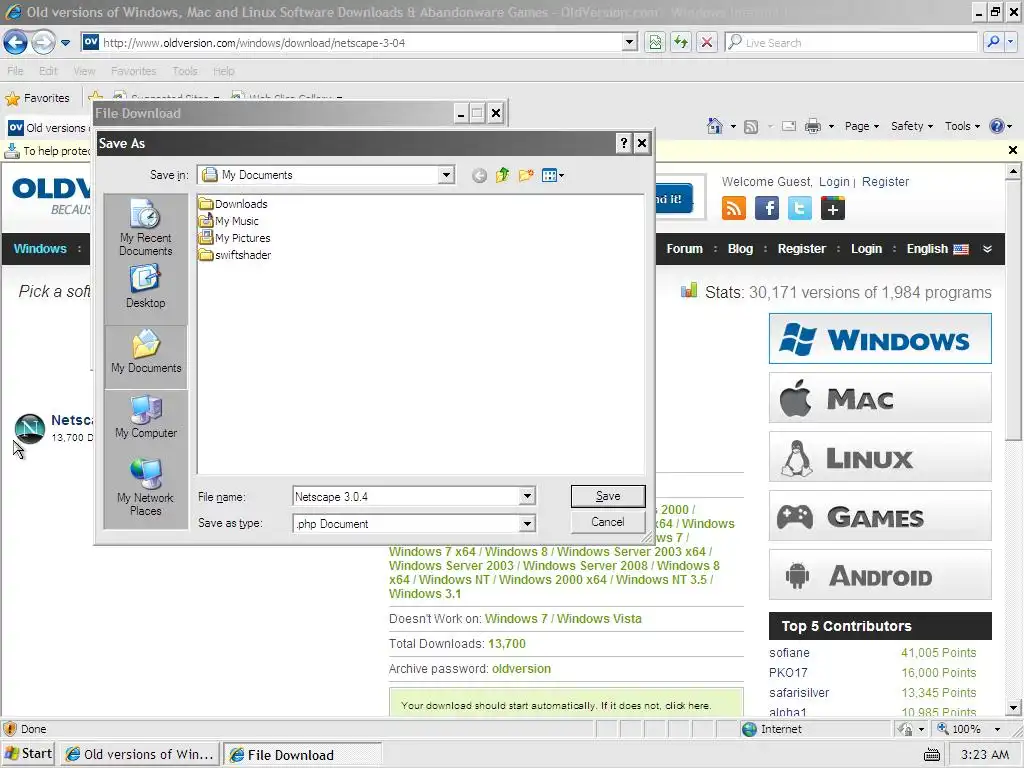Click the RSS feeds icon in command bar

click(x=751, y=127)
